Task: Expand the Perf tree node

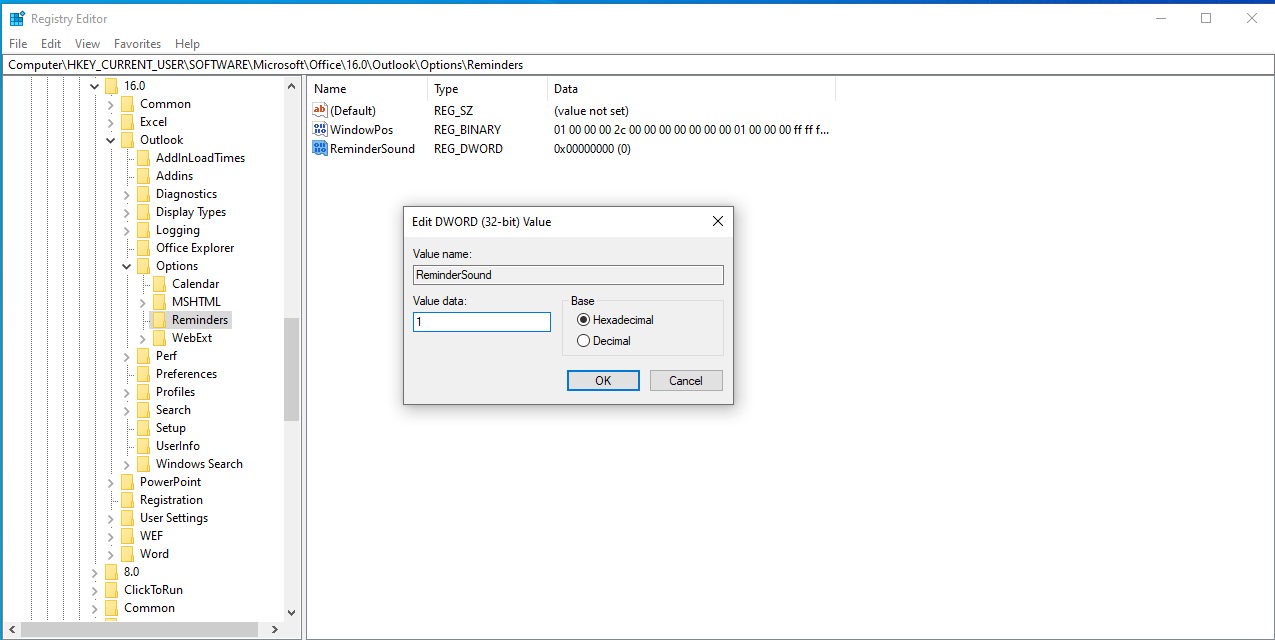Action: coord(127,356)
